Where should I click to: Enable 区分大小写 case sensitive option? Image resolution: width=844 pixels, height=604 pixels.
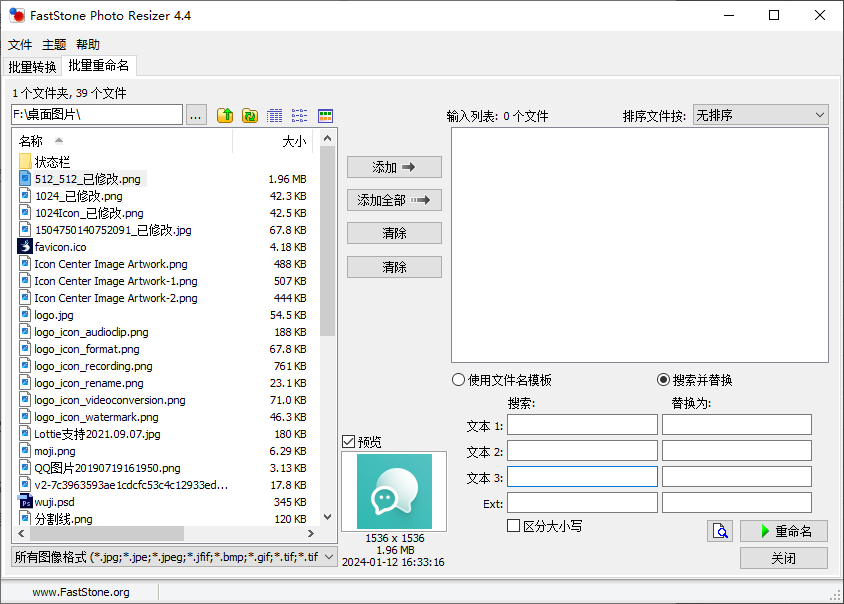click(514, 526)
